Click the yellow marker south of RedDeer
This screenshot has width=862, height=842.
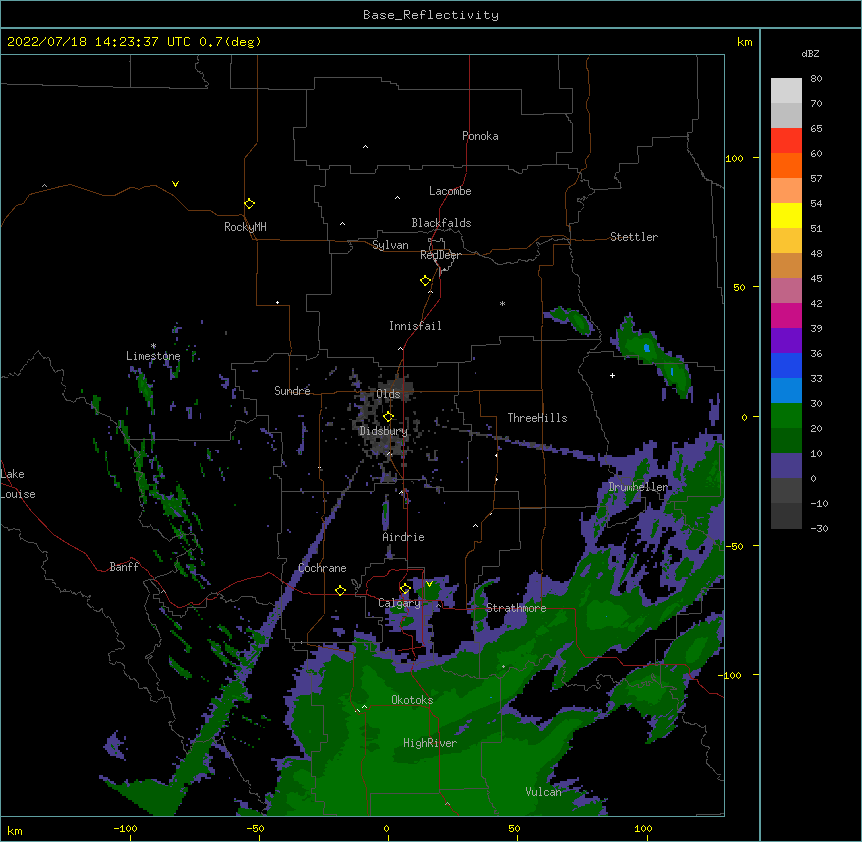point(426,281)
